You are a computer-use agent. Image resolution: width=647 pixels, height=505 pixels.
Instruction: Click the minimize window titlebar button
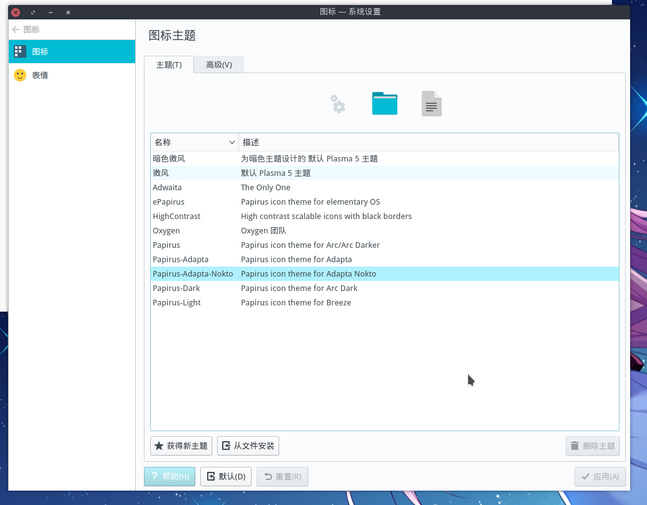(50, 12)
